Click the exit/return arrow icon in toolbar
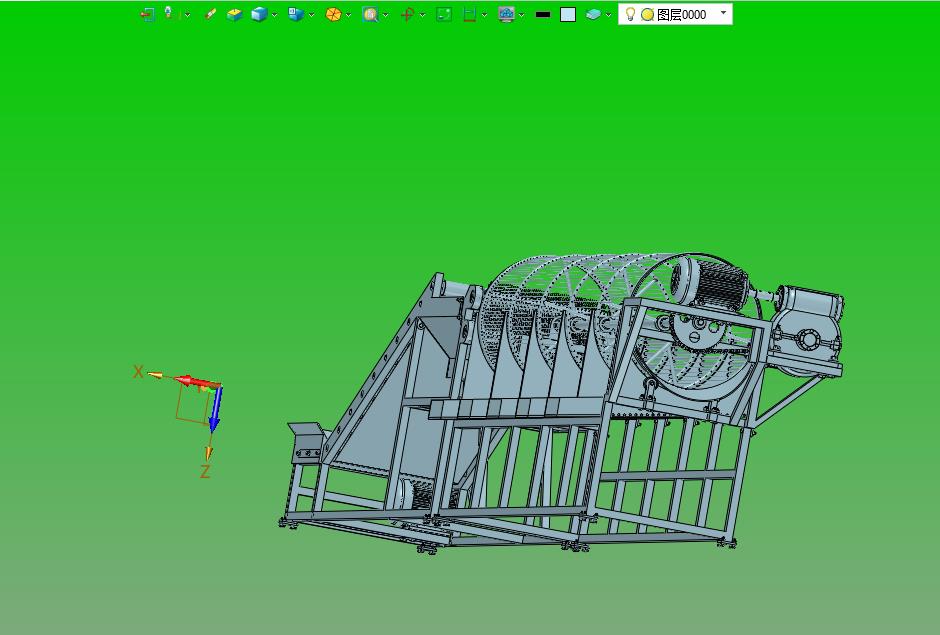 coord(147,14)
